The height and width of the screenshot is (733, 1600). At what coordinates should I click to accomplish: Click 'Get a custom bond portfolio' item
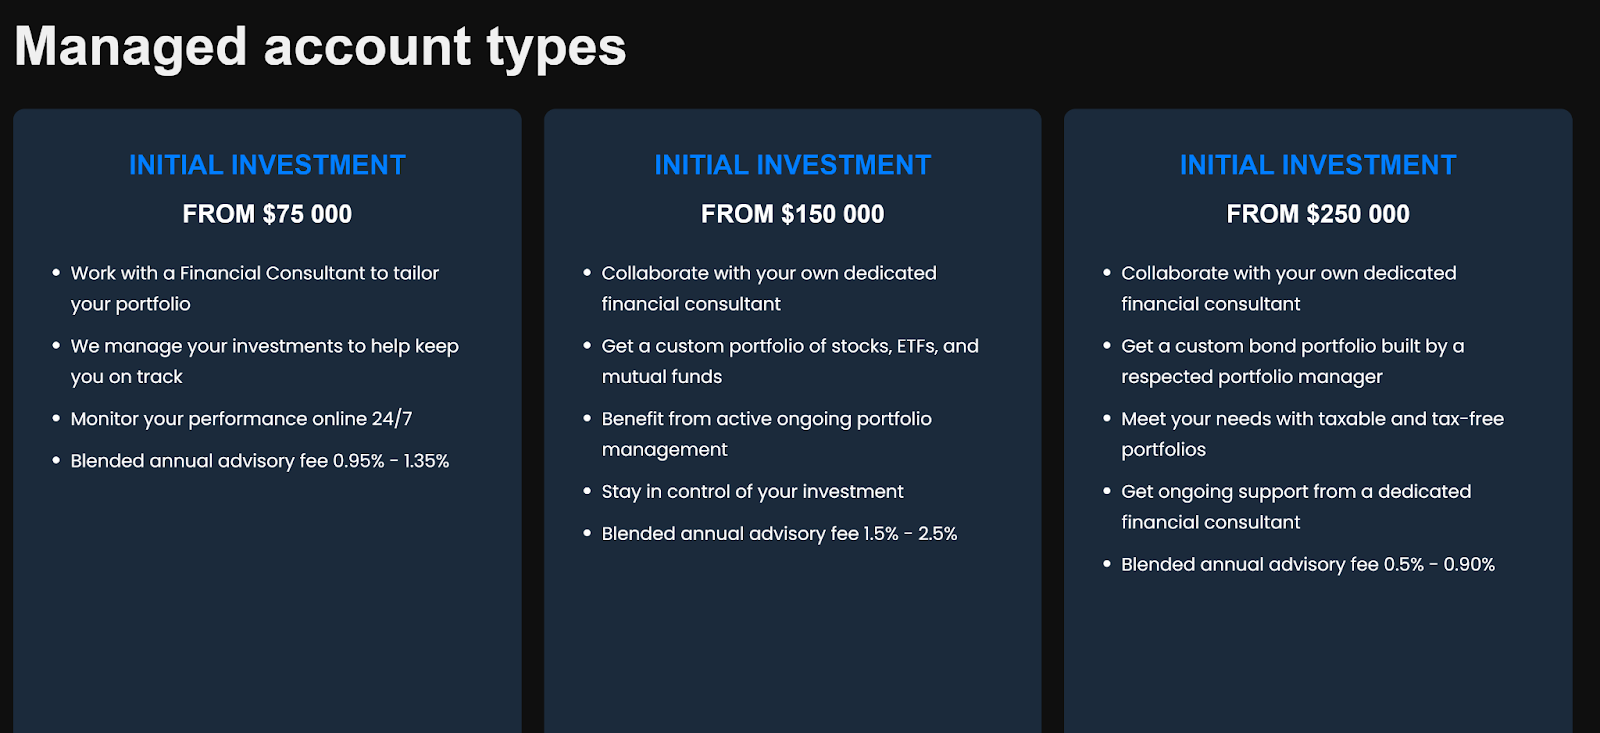[1293, 361]
